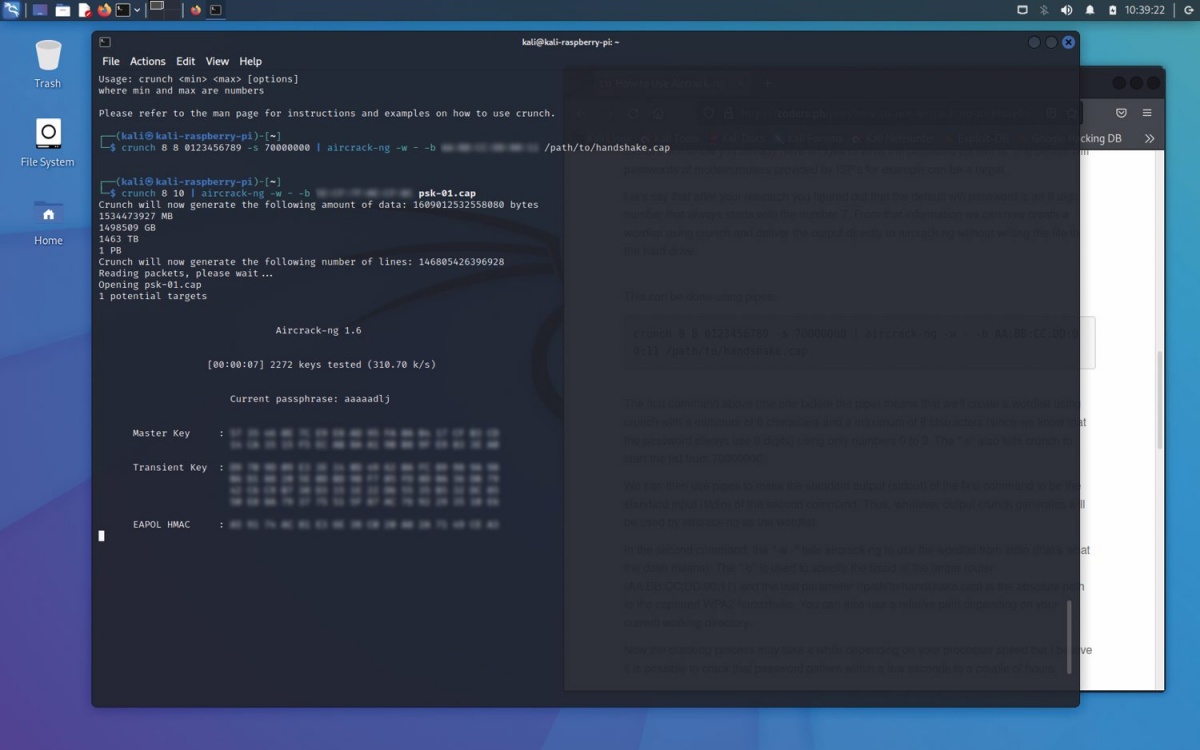The width and height of the screenshot is (1200, 750).
Task: Select the Home folder desktop icon
Action: coord(48,221)
